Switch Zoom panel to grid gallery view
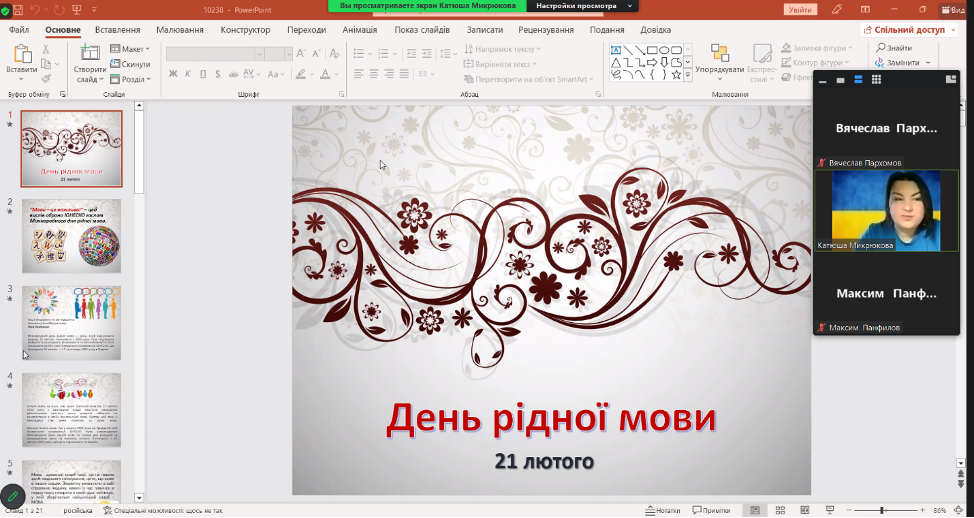Image resolution: width=974 pixels, height=518 pixels. point(876,80)
